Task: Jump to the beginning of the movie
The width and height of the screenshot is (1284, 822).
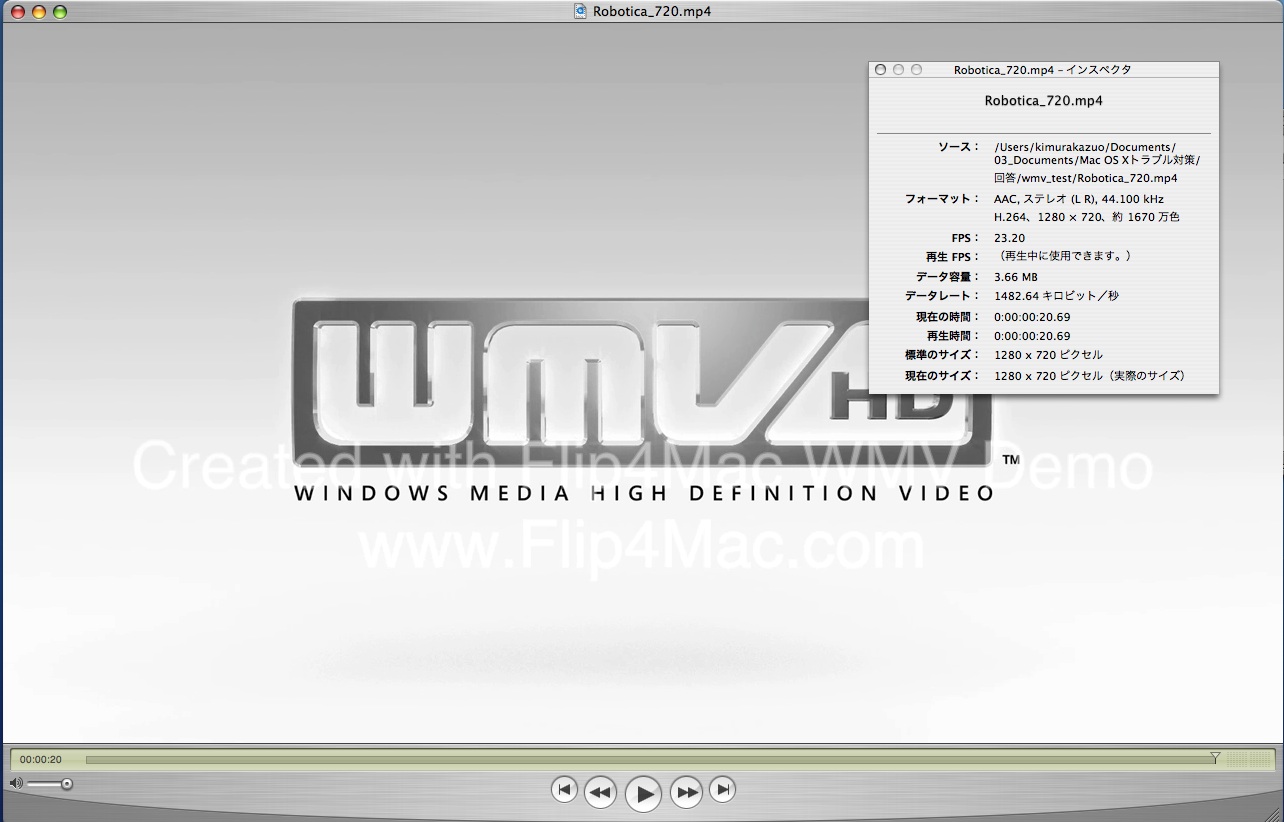Action: click(564, 790)
